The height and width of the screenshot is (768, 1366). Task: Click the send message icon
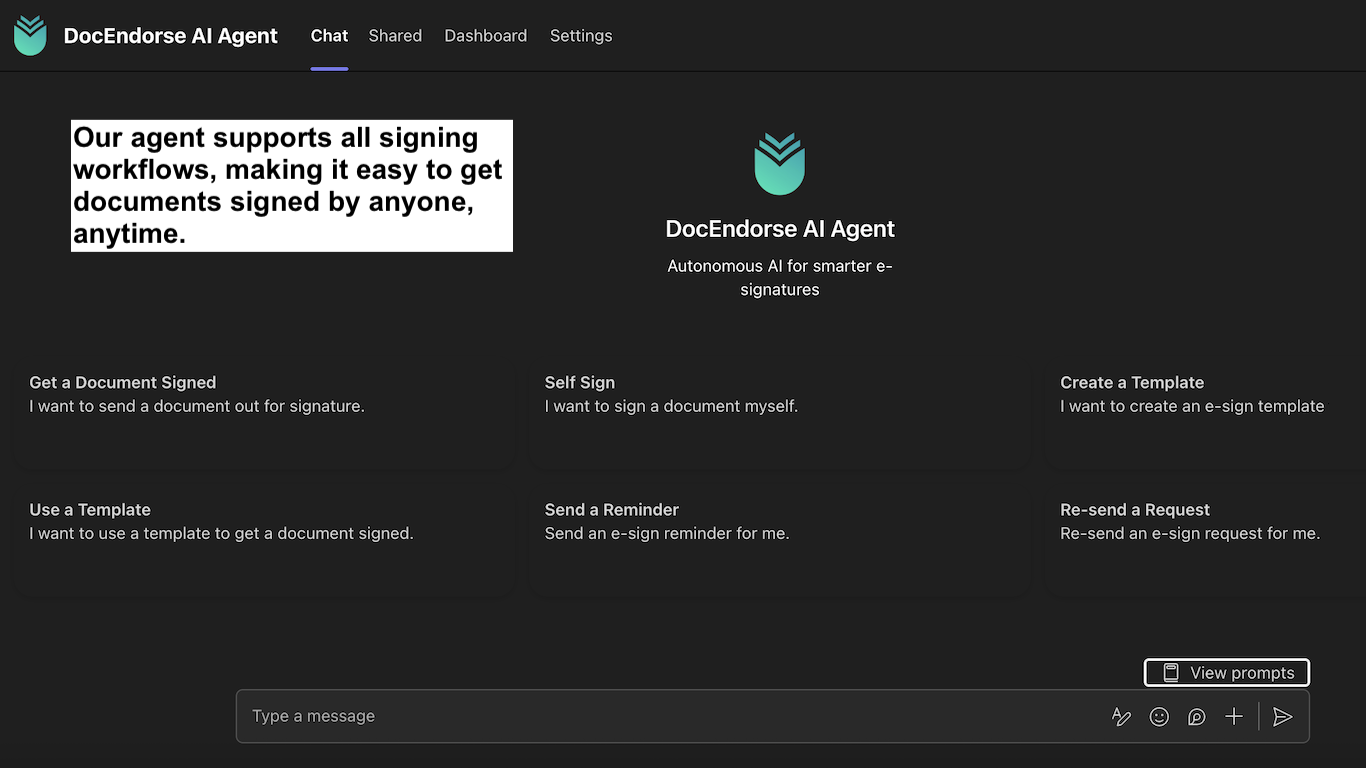click(1283, 716)
